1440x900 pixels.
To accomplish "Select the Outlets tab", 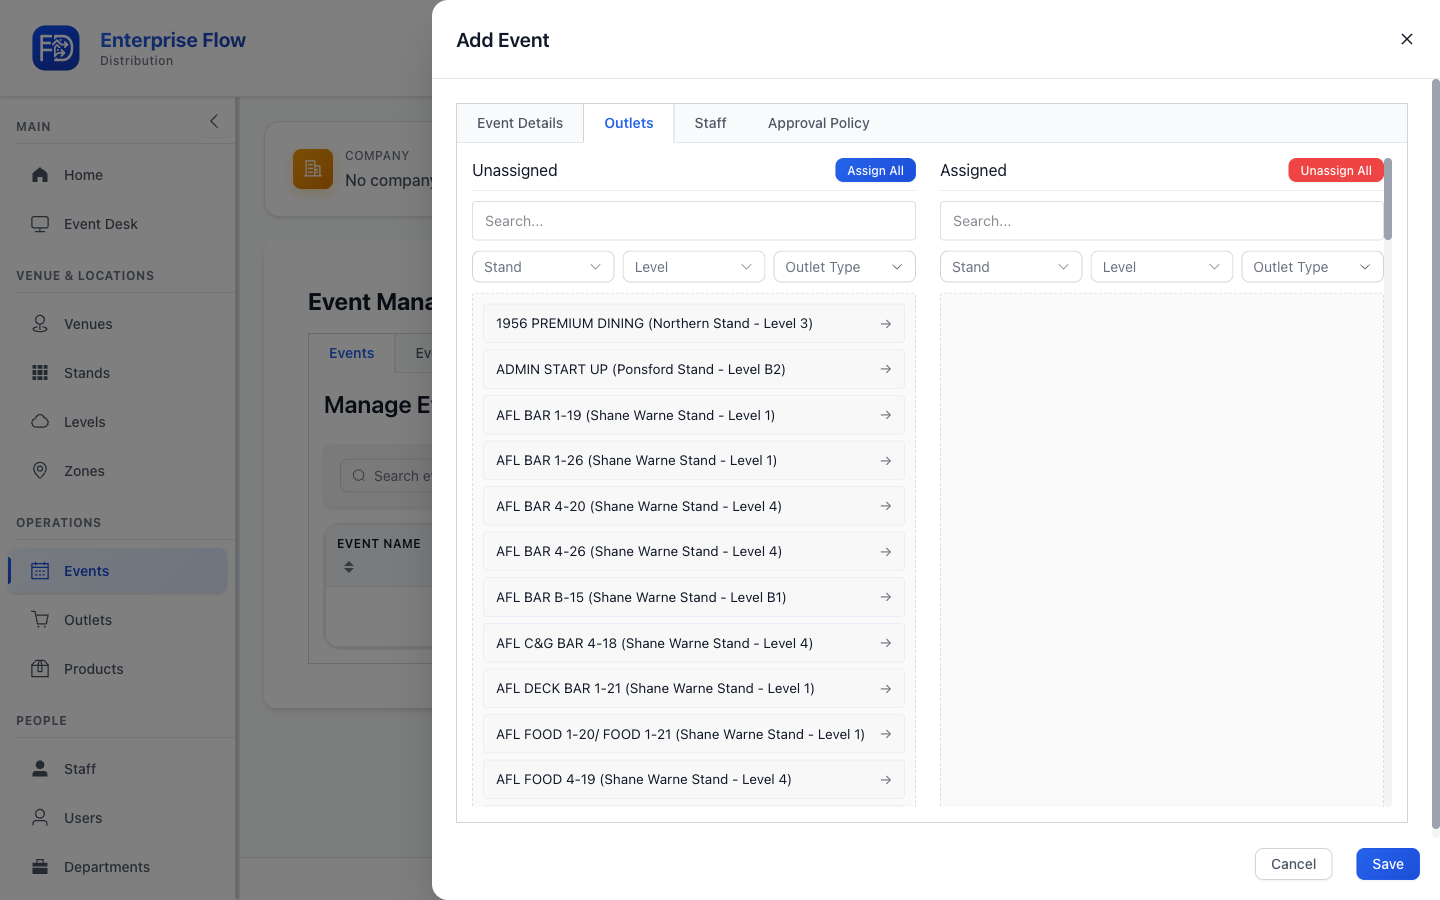I will click(629, 123).
